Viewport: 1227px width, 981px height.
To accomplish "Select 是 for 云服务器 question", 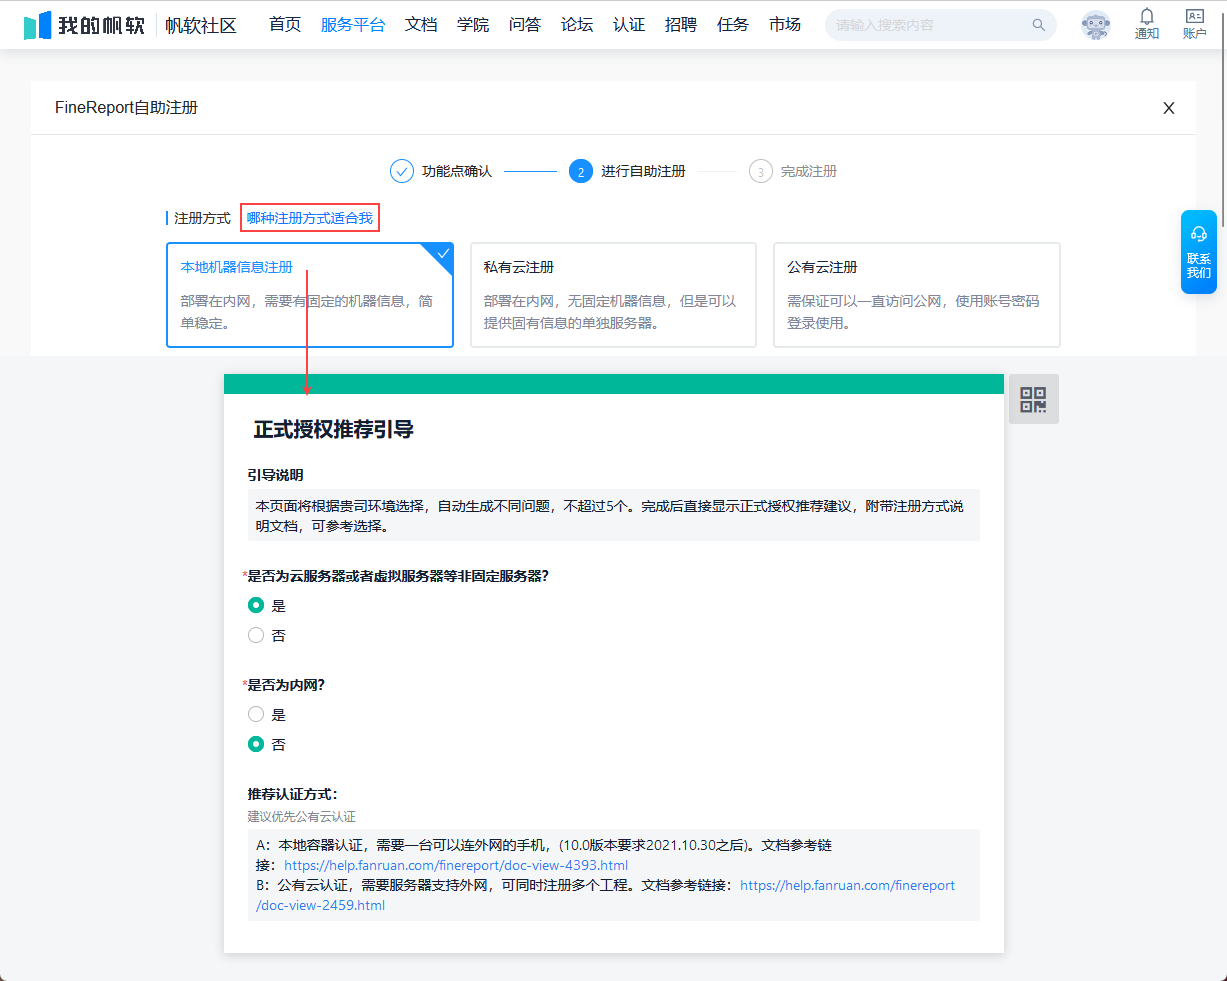I will [x=256, y=605].
